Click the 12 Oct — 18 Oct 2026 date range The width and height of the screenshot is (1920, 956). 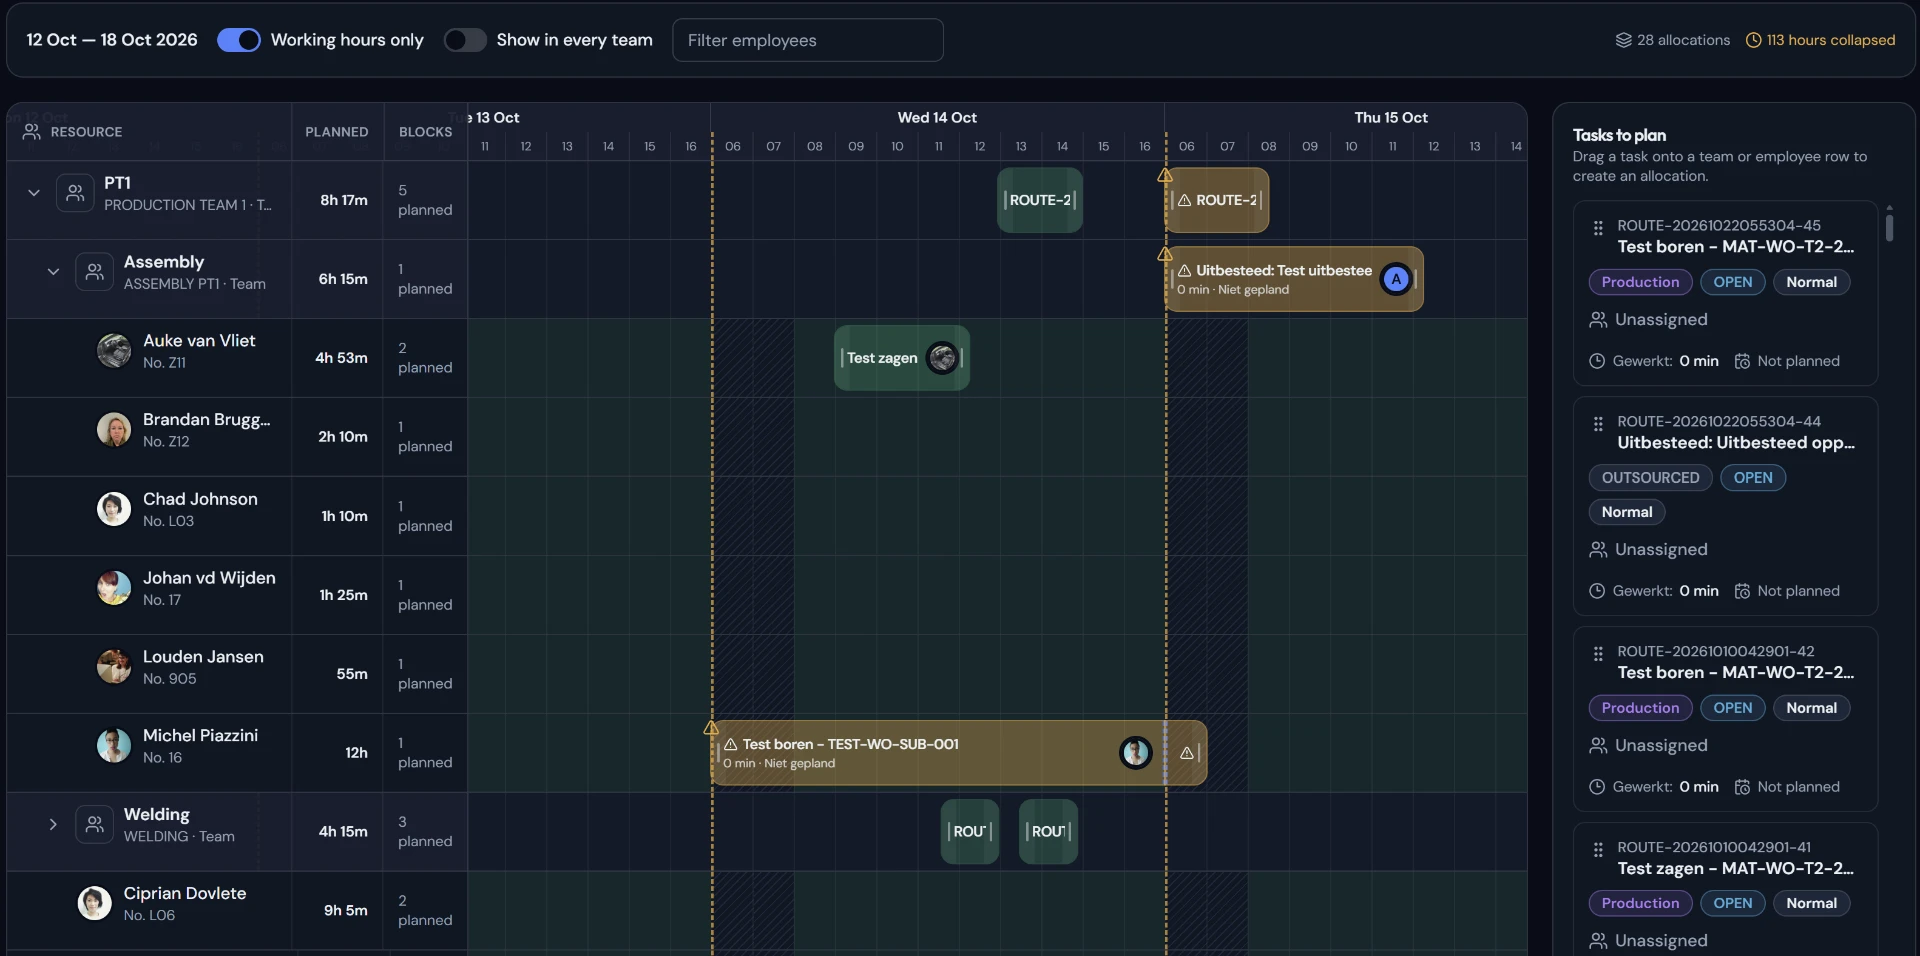click(x=112, y=40)
